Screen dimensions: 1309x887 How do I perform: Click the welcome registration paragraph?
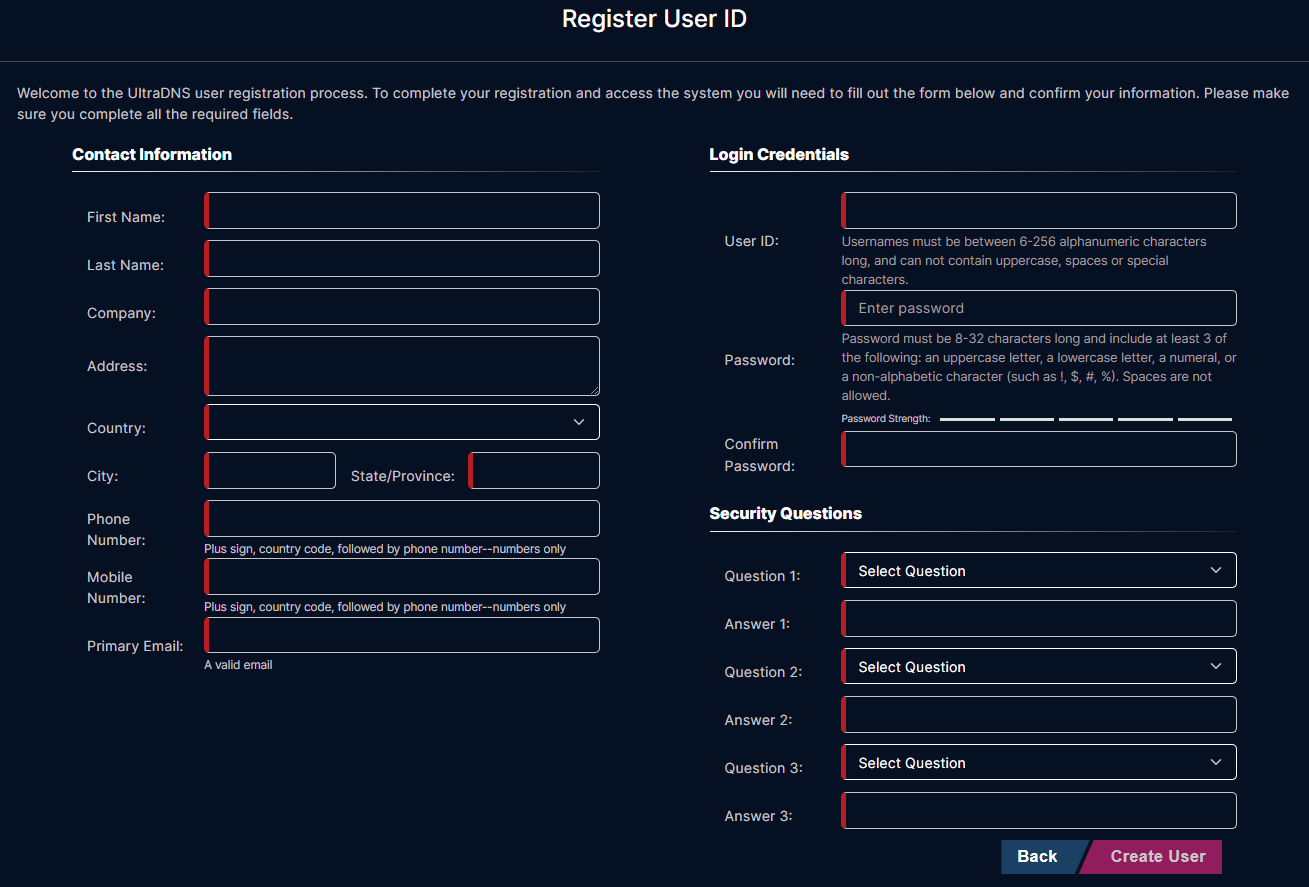point(653,103)
